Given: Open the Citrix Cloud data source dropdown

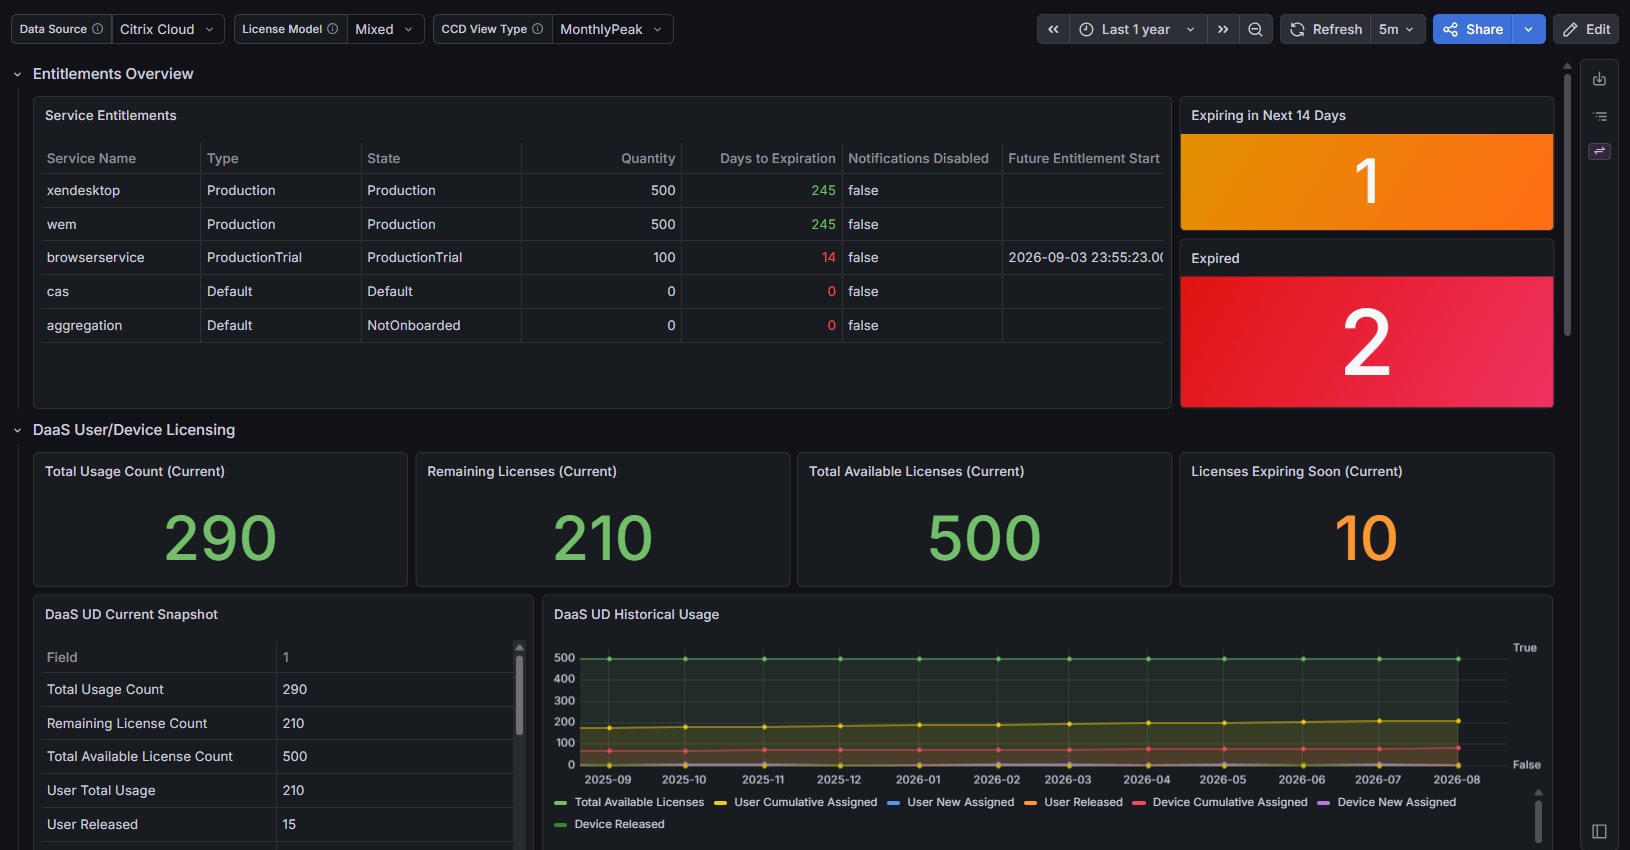Looking at the screenshot, I should [168, 29].
